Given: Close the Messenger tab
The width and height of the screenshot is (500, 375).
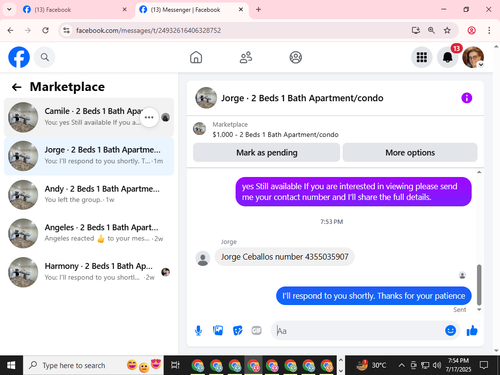Looking at the screenshot, I should [x=241, y=10].
